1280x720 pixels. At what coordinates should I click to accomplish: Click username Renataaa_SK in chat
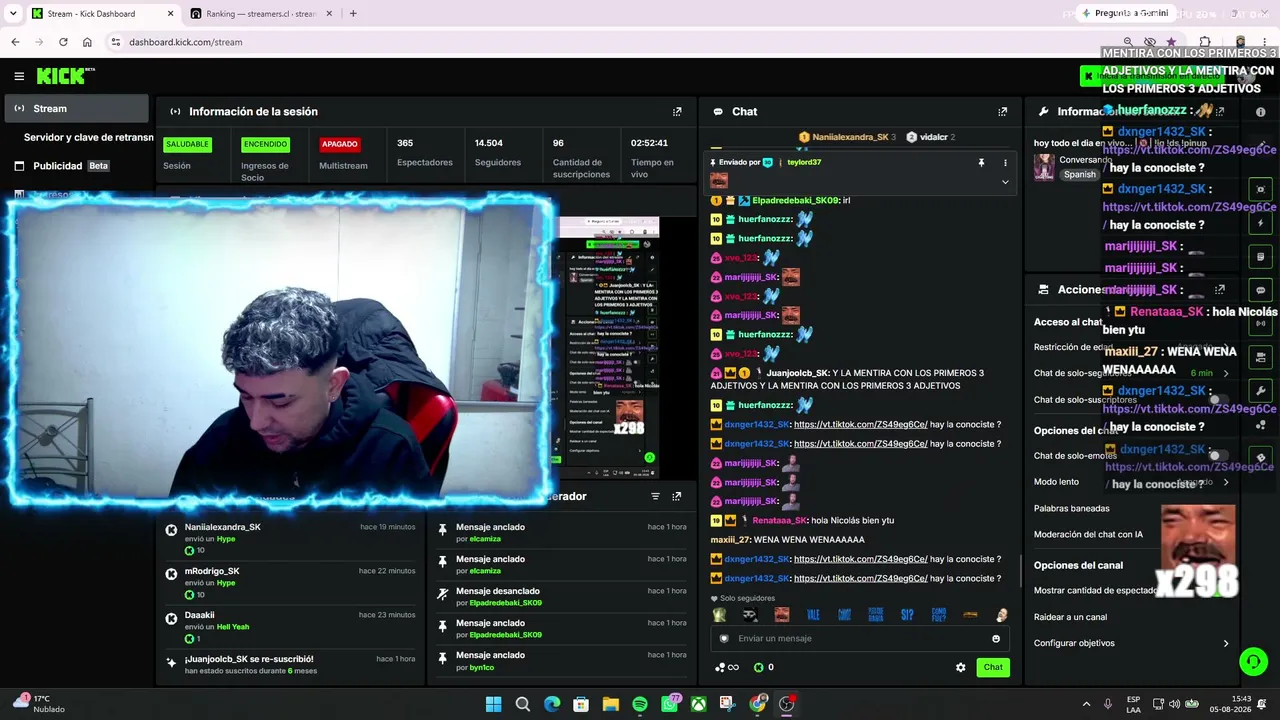779,520
